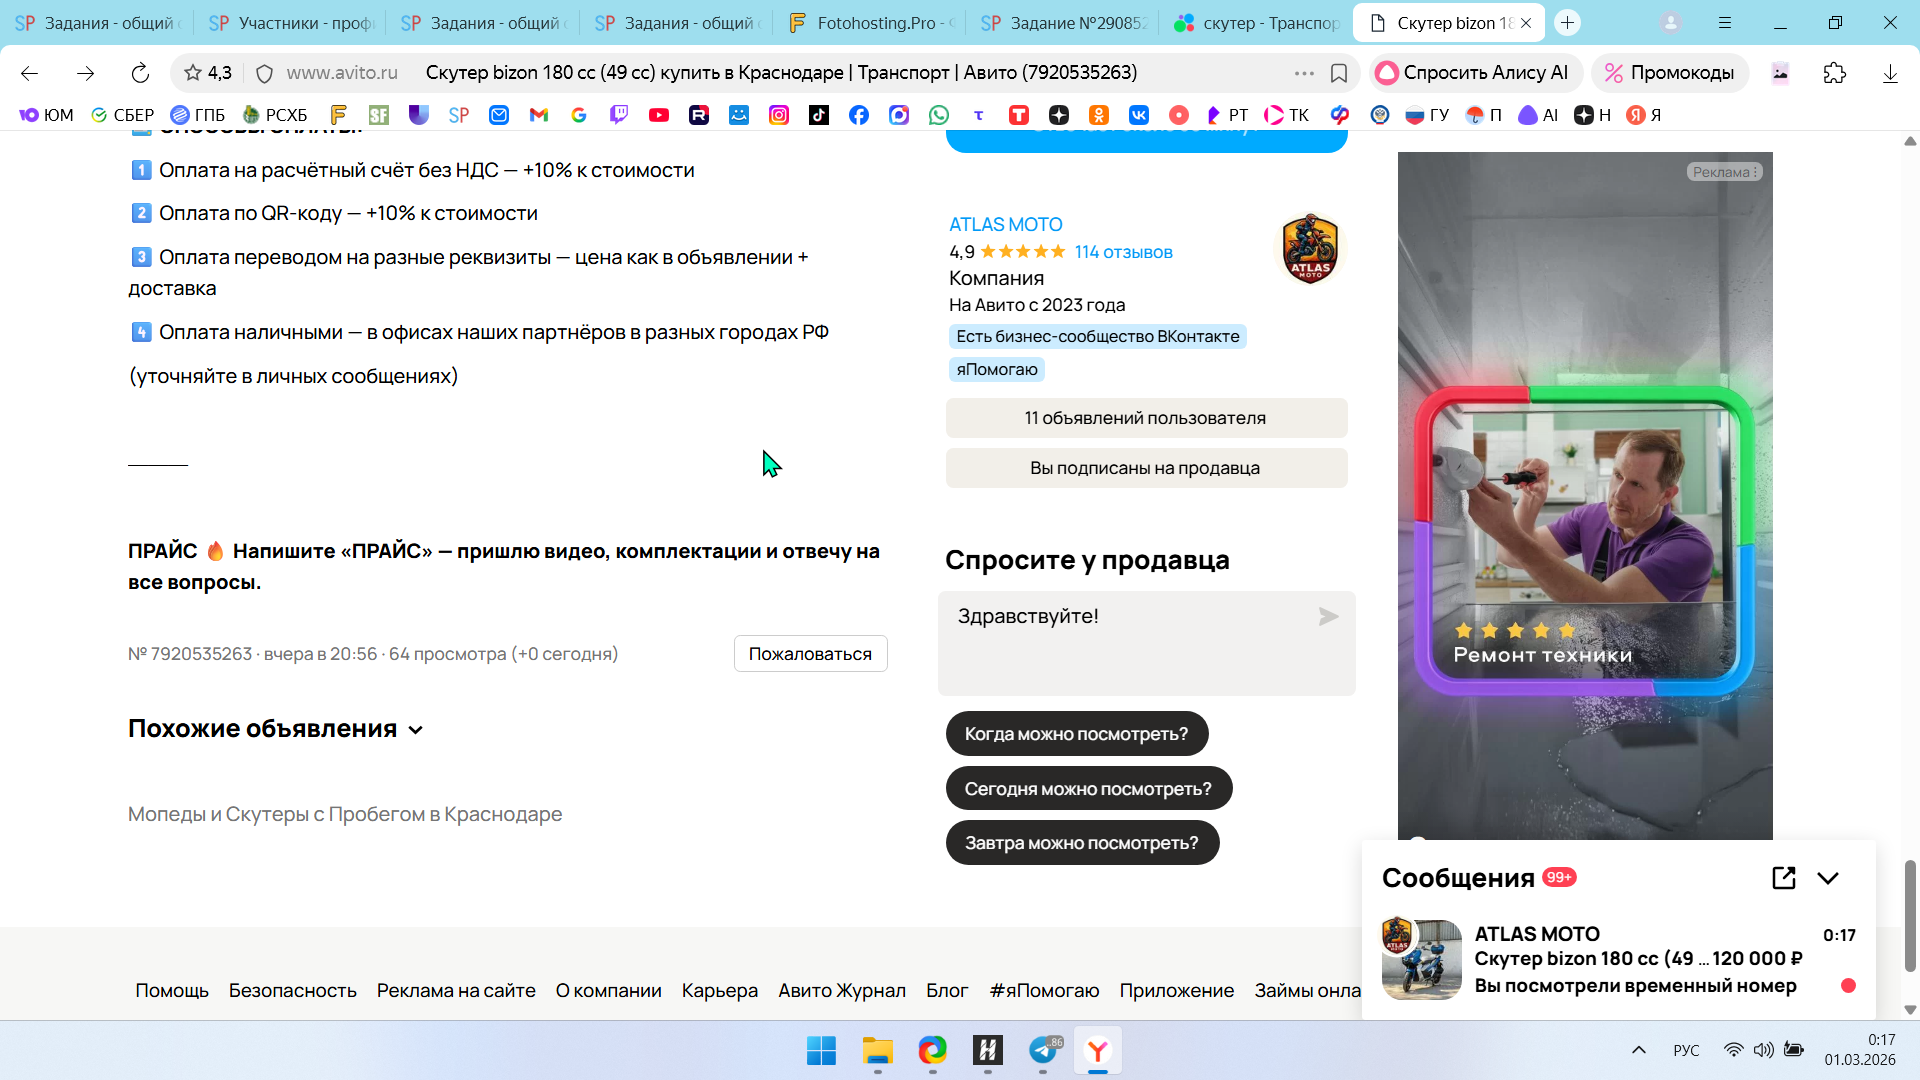
Task: Click the send message arrow icon
Action: [x=1328, y=617]
